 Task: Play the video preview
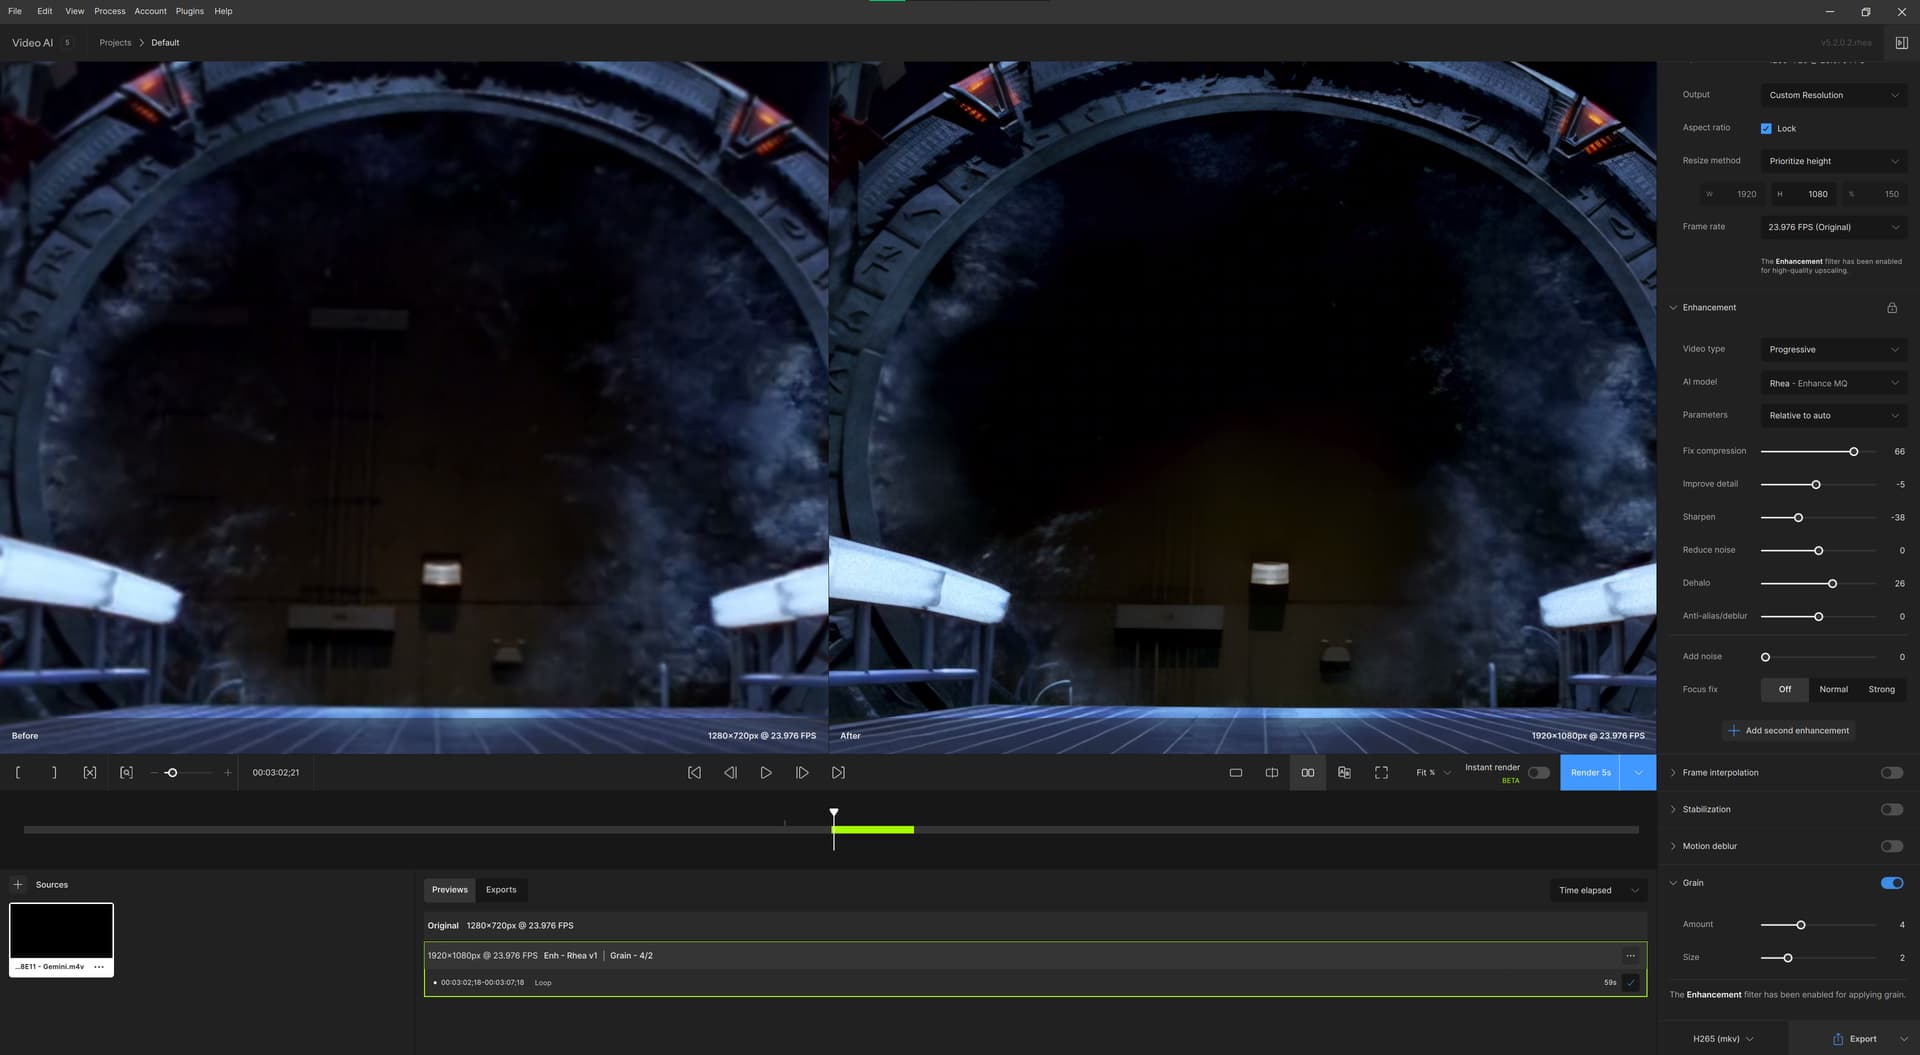[765, 773]
